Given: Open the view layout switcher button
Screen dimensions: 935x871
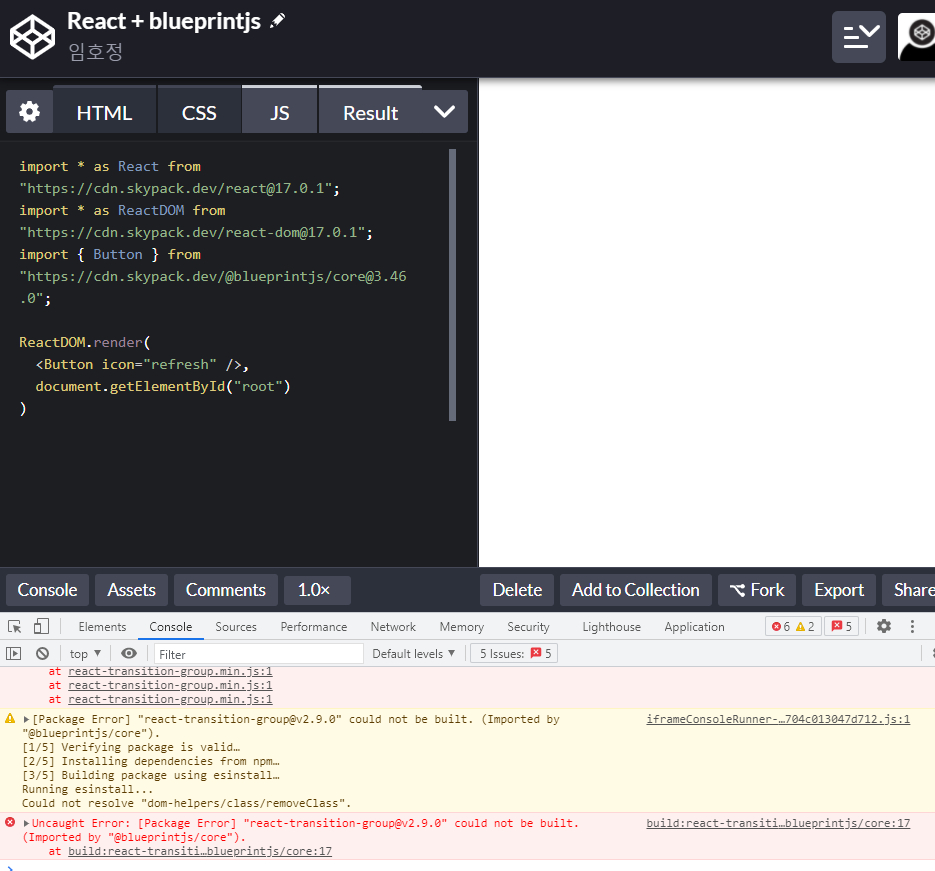Looking at the screenshot, I should [858, 36].
